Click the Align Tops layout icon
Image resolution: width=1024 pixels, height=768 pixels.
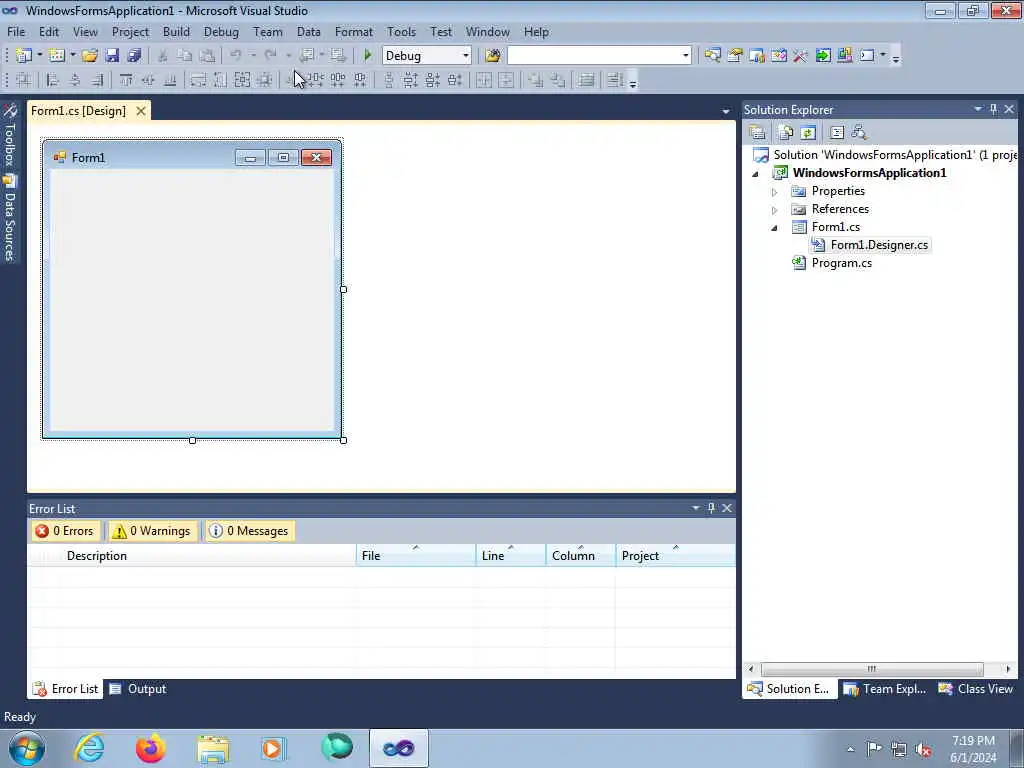126,80
